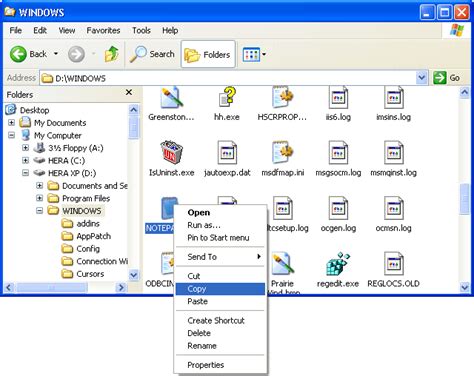Expand the HERA (C:) drive node
The height and width of the screenshot is (376, 474).
[x=25, y=160]
